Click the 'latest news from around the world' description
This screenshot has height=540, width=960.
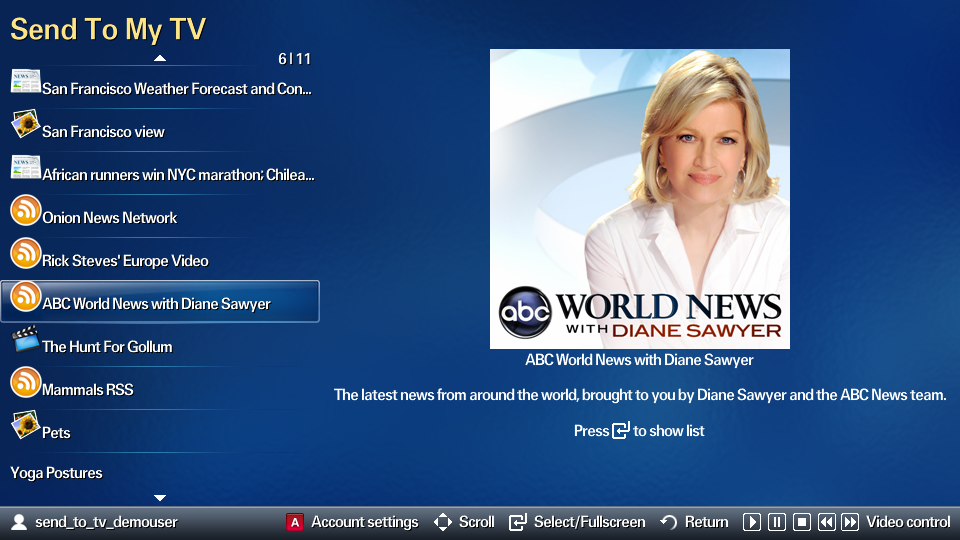click(640, 395)
